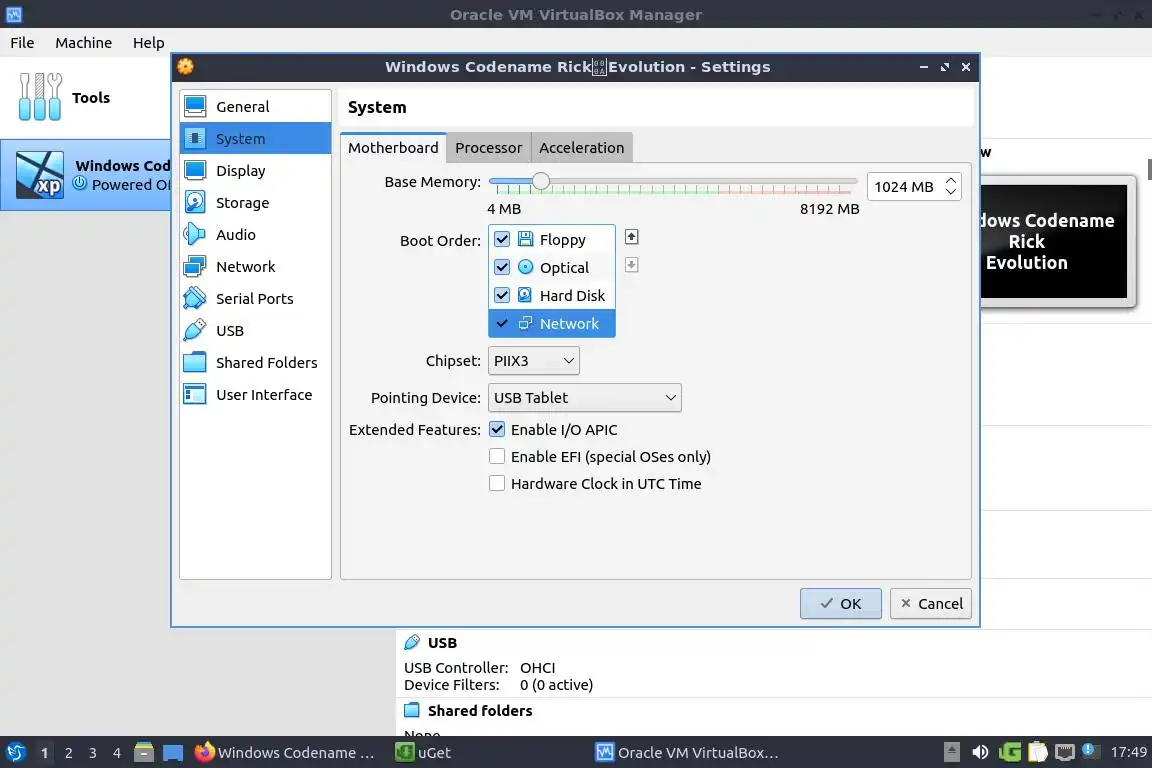Select the System settings category
Image resolution: width=1152 pixels, height=768 pixels.
(255, 138)
